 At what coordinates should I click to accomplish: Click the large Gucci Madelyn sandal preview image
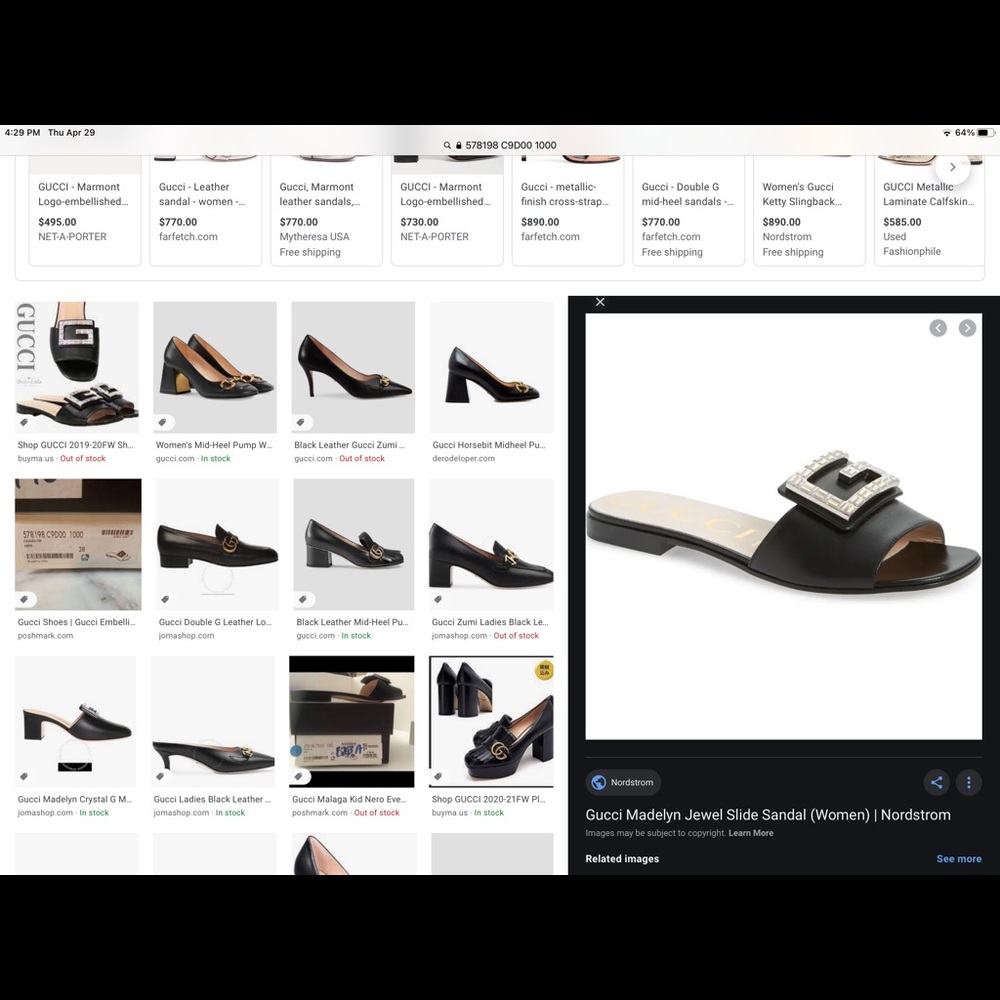tap(784, 526)
